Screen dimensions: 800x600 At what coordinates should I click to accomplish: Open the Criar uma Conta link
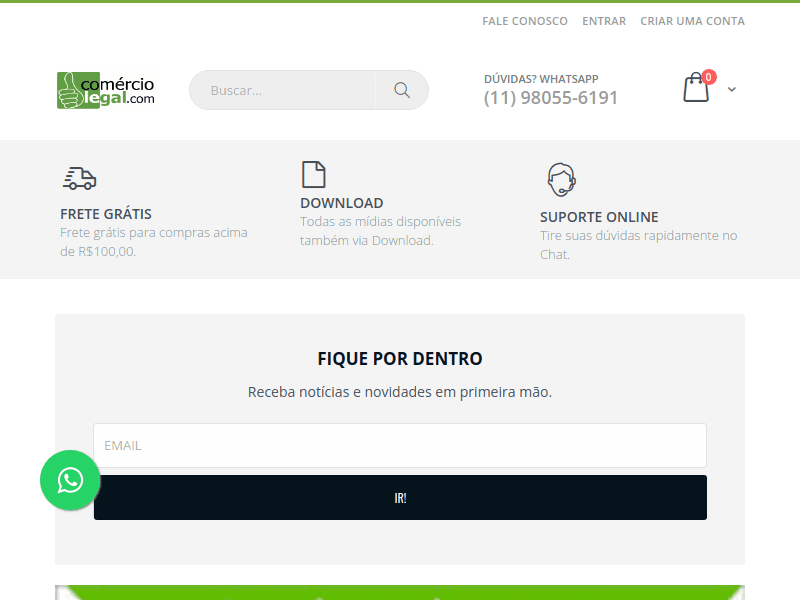click(692, 21)
